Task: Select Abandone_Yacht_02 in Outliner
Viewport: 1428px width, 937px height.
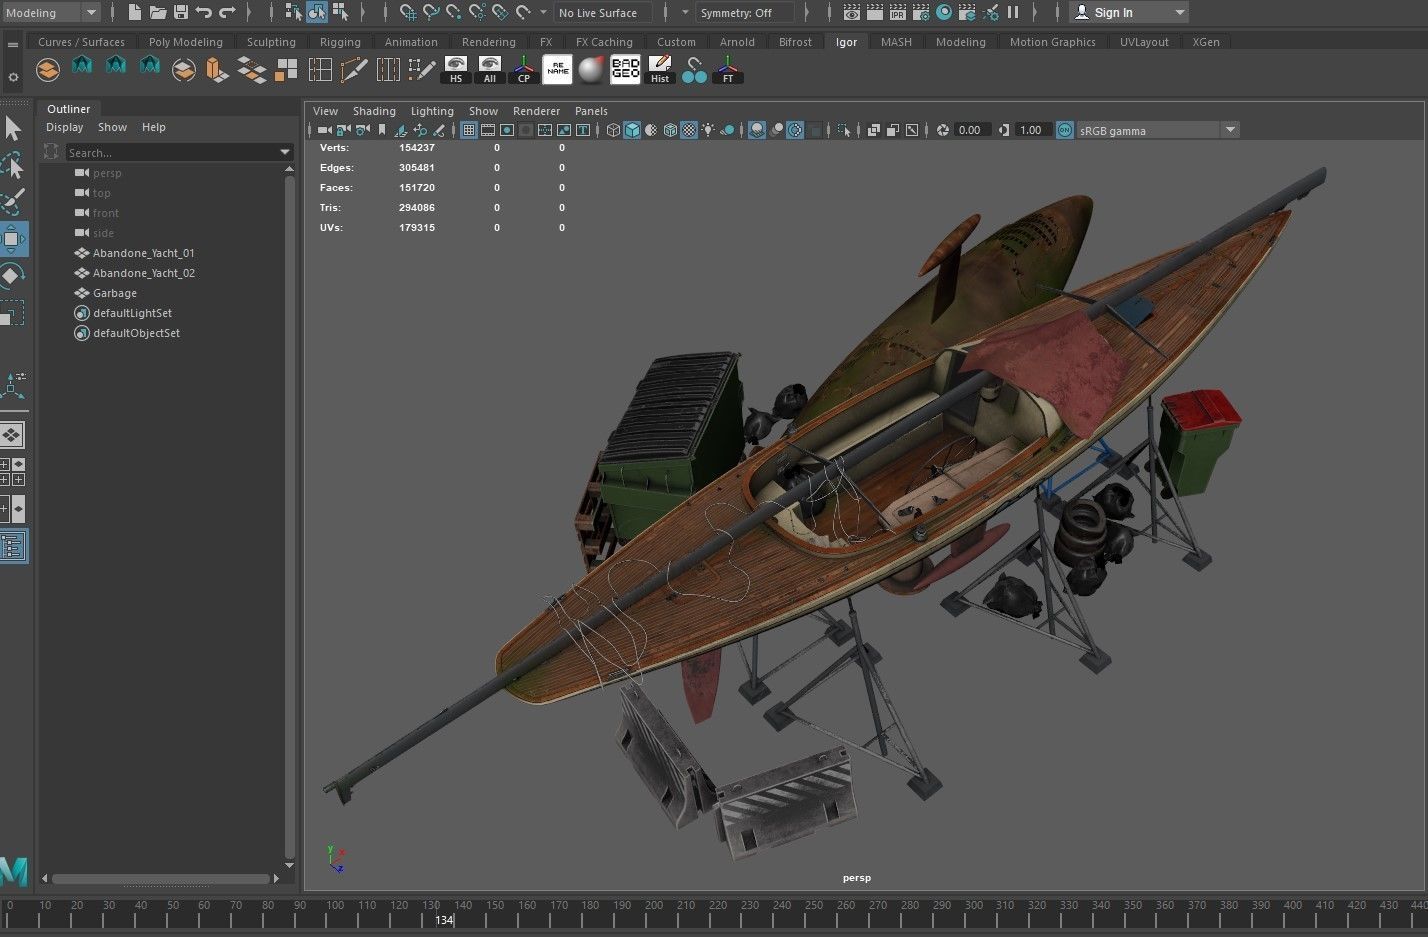Action: (x=143, y=273)
